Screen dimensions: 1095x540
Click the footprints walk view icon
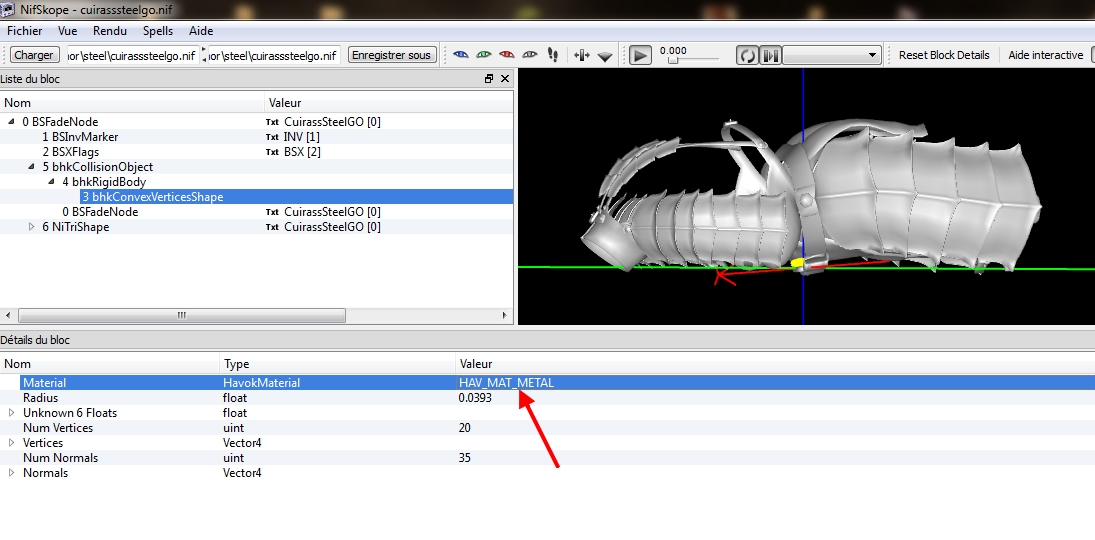[553, 54]
